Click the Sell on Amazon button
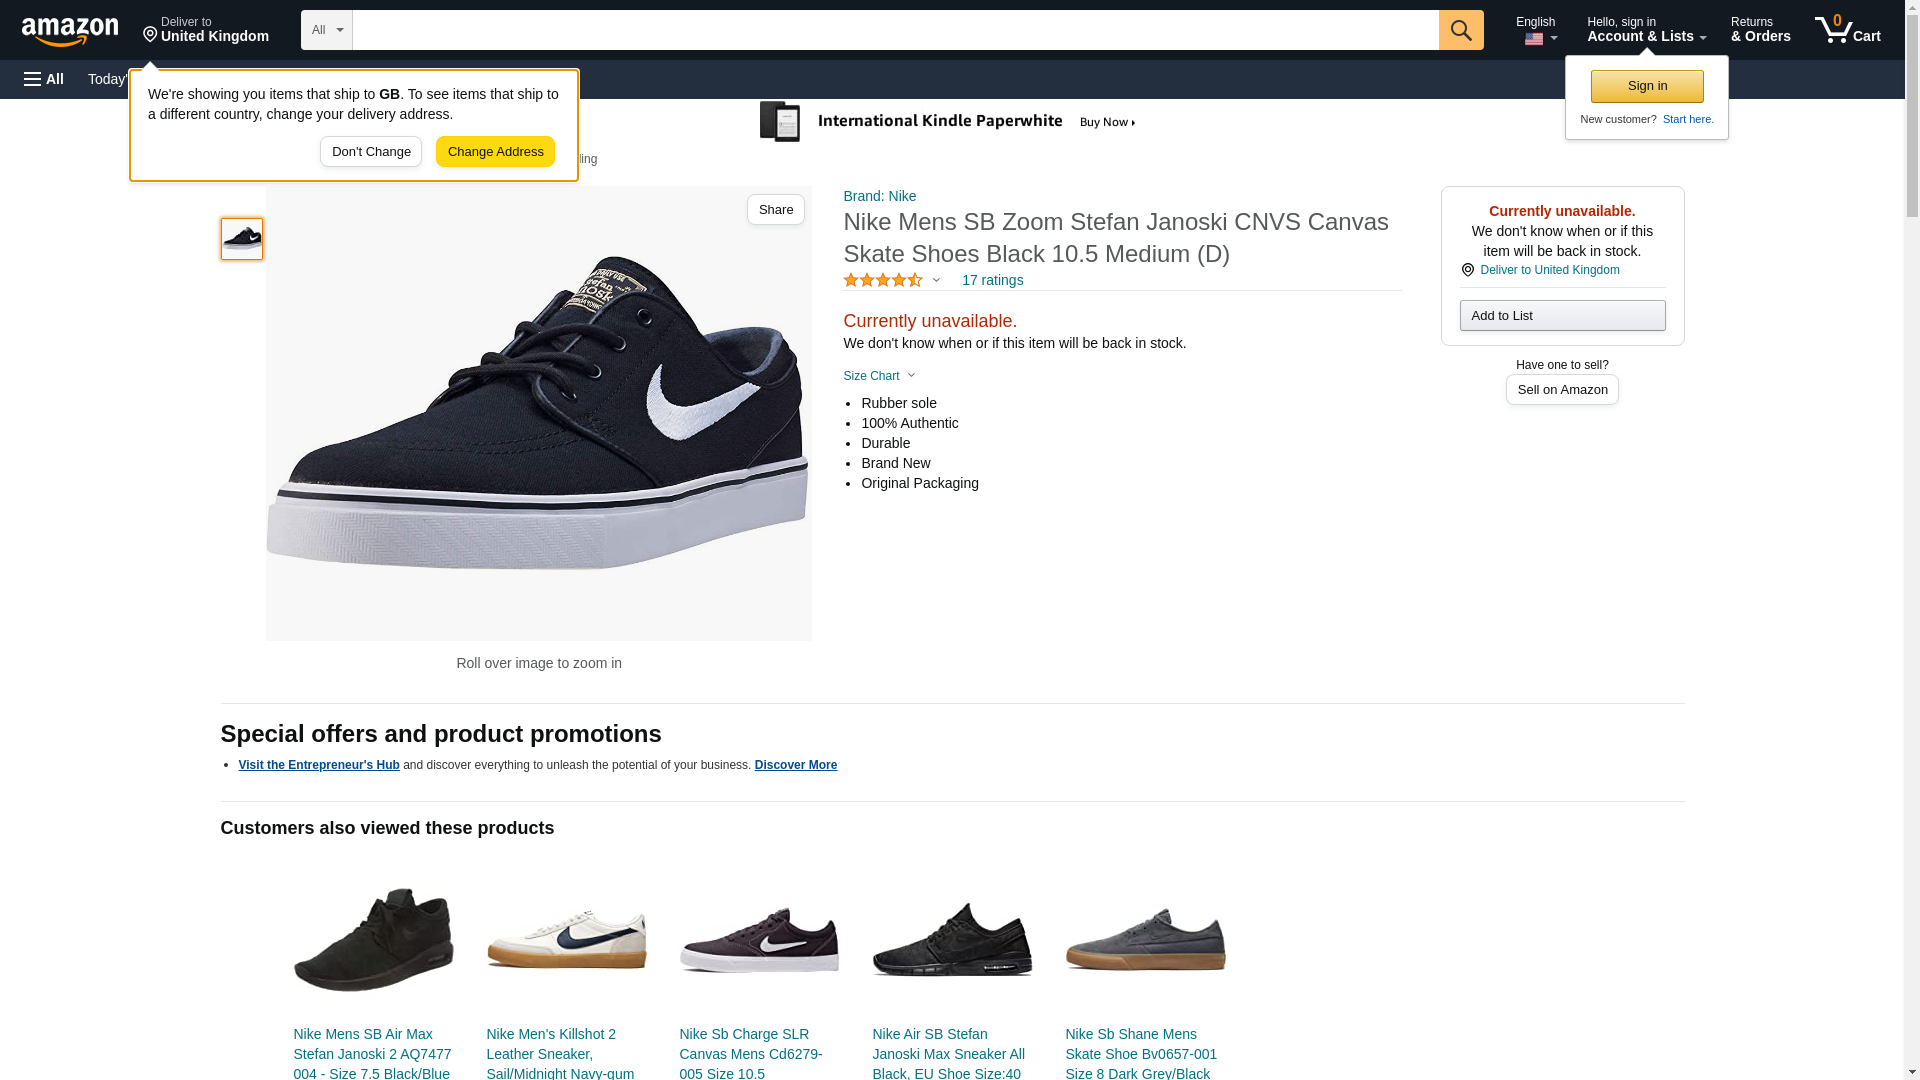Screen dimensions: 1920x1080 (1562, 390)
